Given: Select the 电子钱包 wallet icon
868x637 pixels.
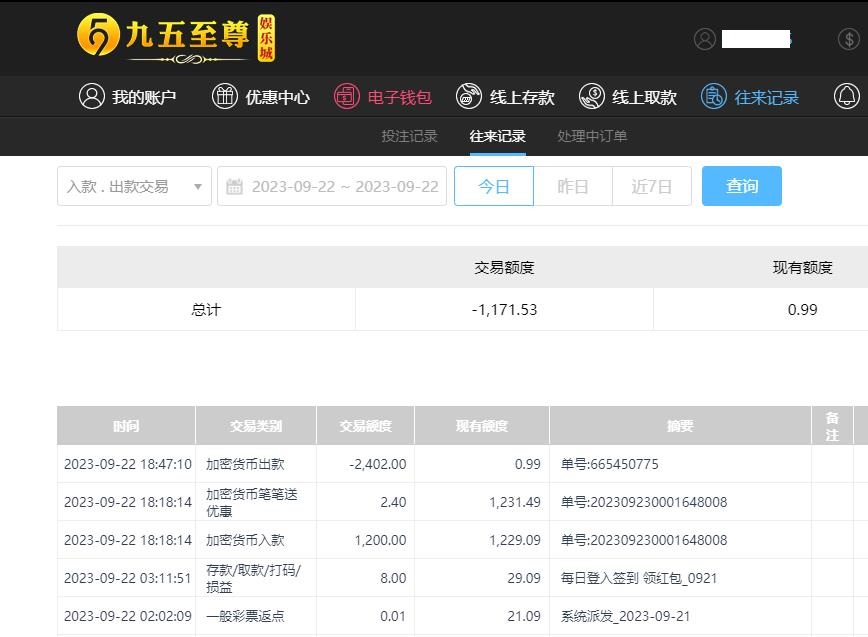Looking at the screenshot, I should 347,97.
